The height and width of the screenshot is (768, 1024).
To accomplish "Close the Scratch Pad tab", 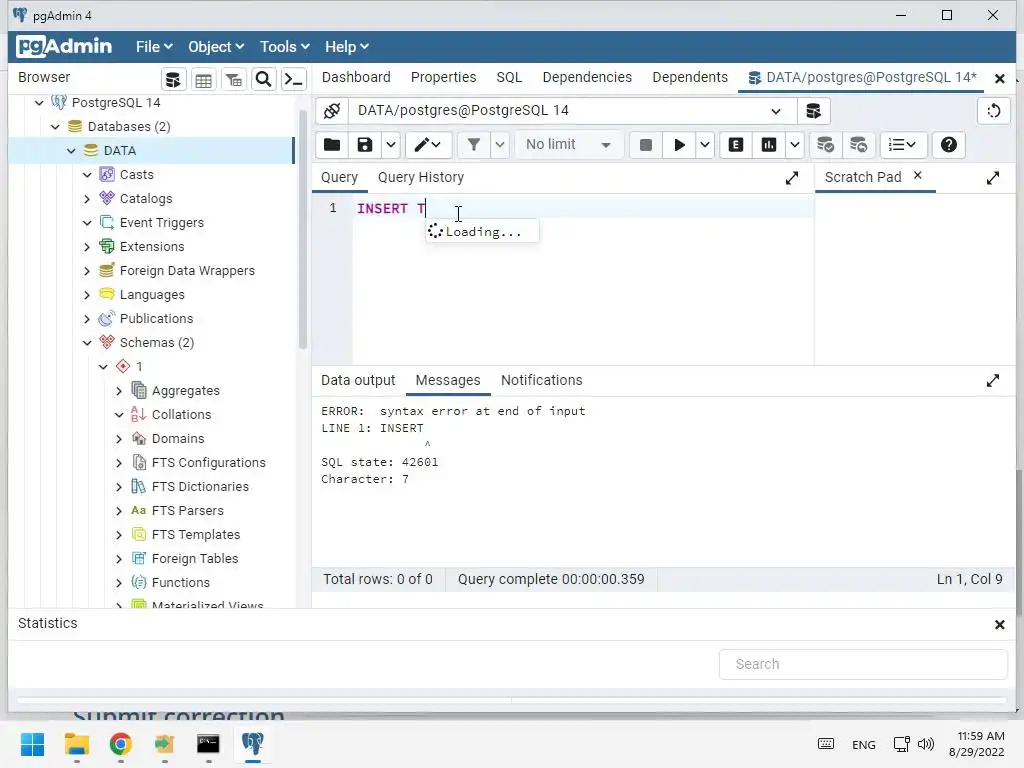I will [x=918, y=175].
